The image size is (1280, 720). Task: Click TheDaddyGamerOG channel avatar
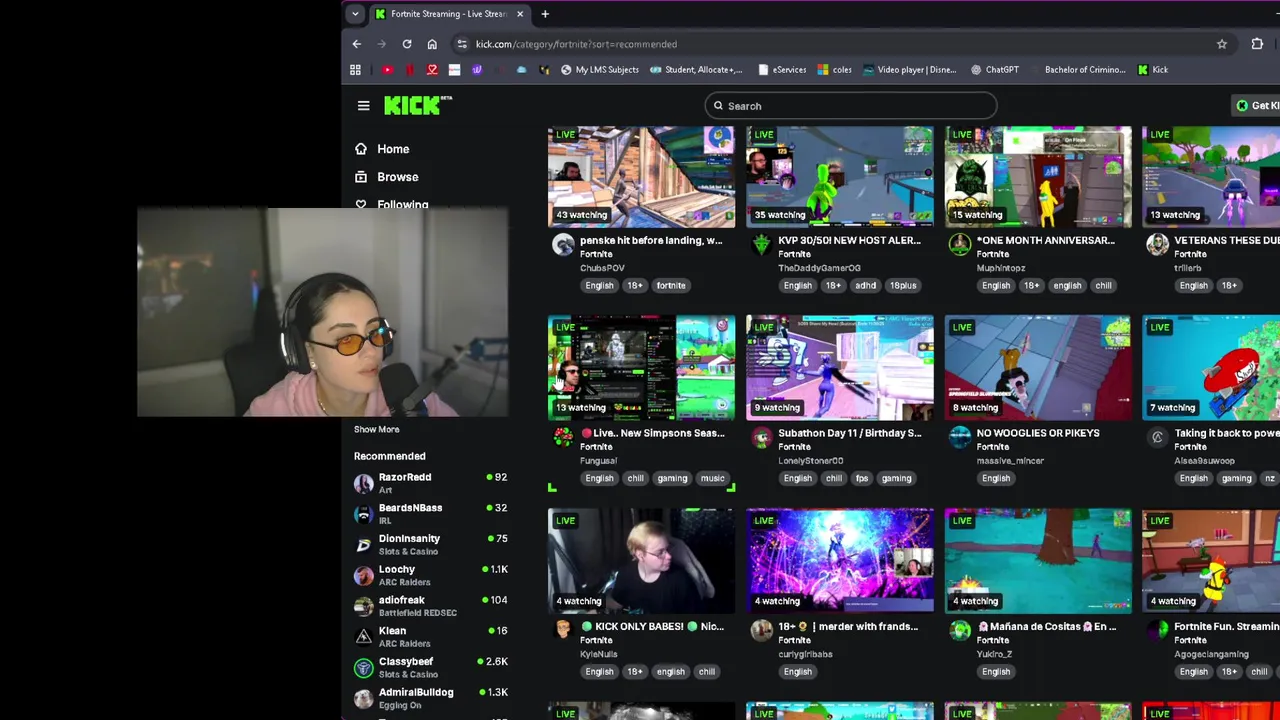tap(762, 245)
